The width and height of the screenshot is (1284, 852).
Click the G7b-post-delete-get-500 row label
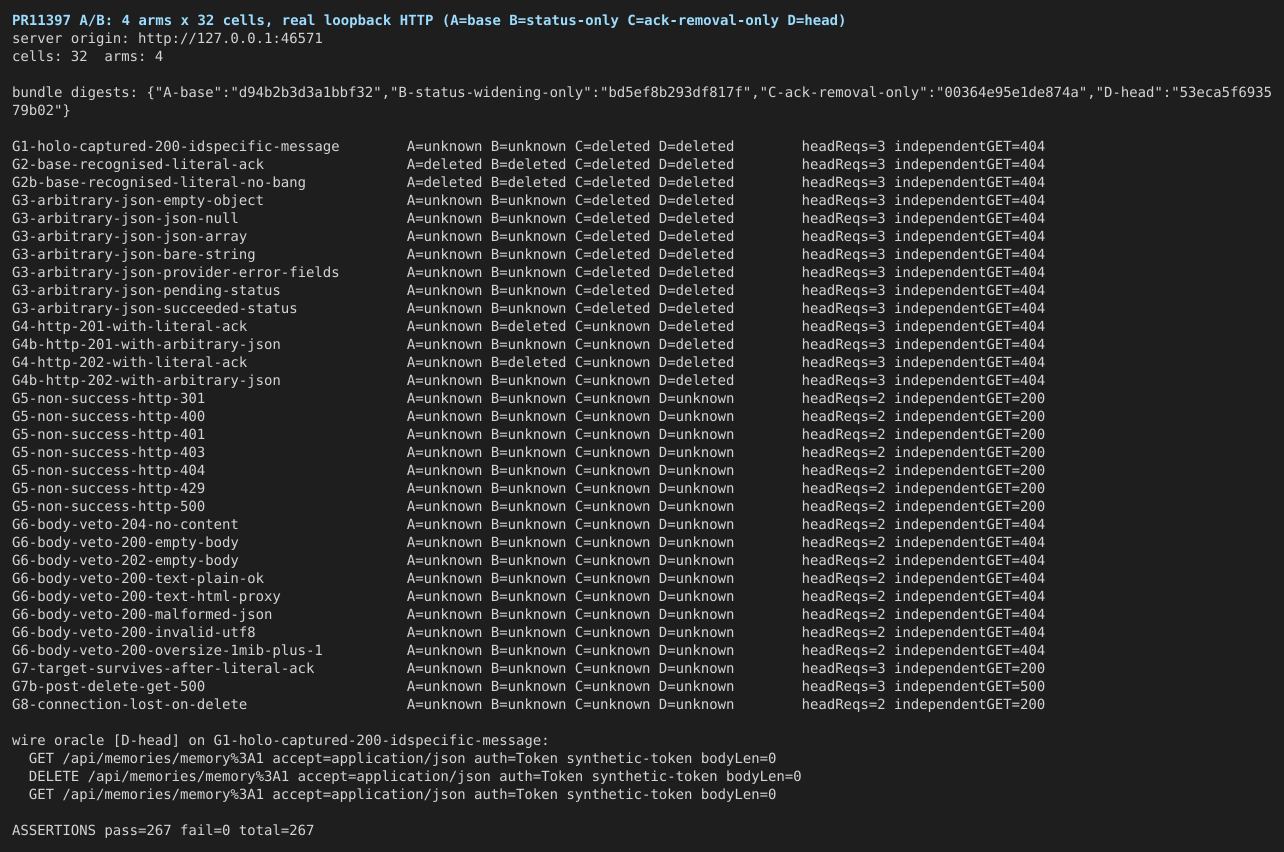pos(109,686)
